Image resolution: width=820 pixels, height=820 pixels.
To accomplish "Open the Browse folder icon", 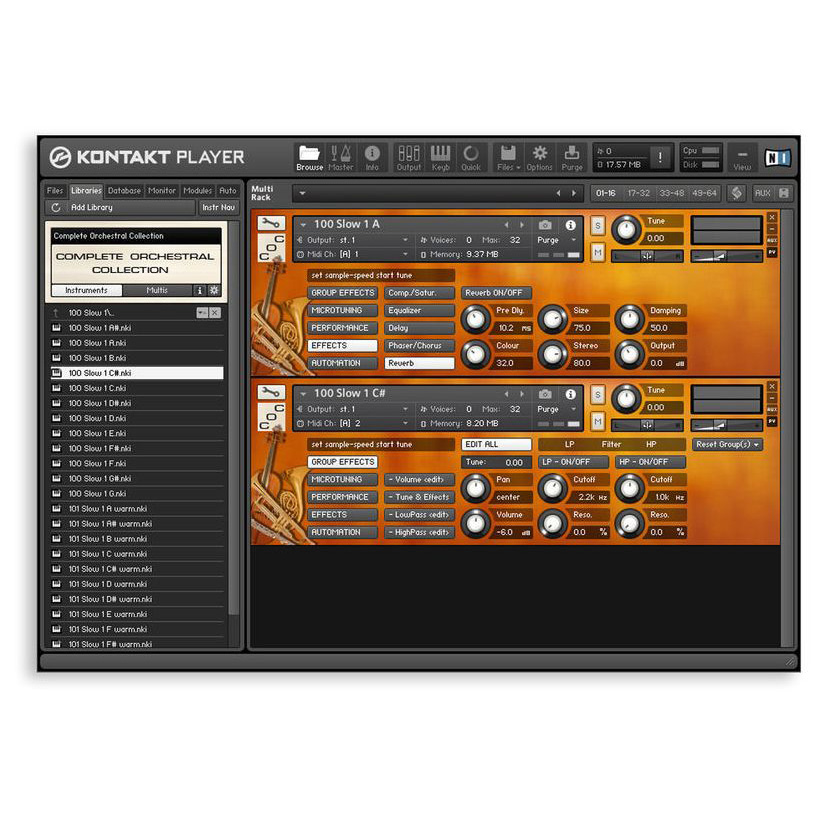I will (x=309, y=158).
